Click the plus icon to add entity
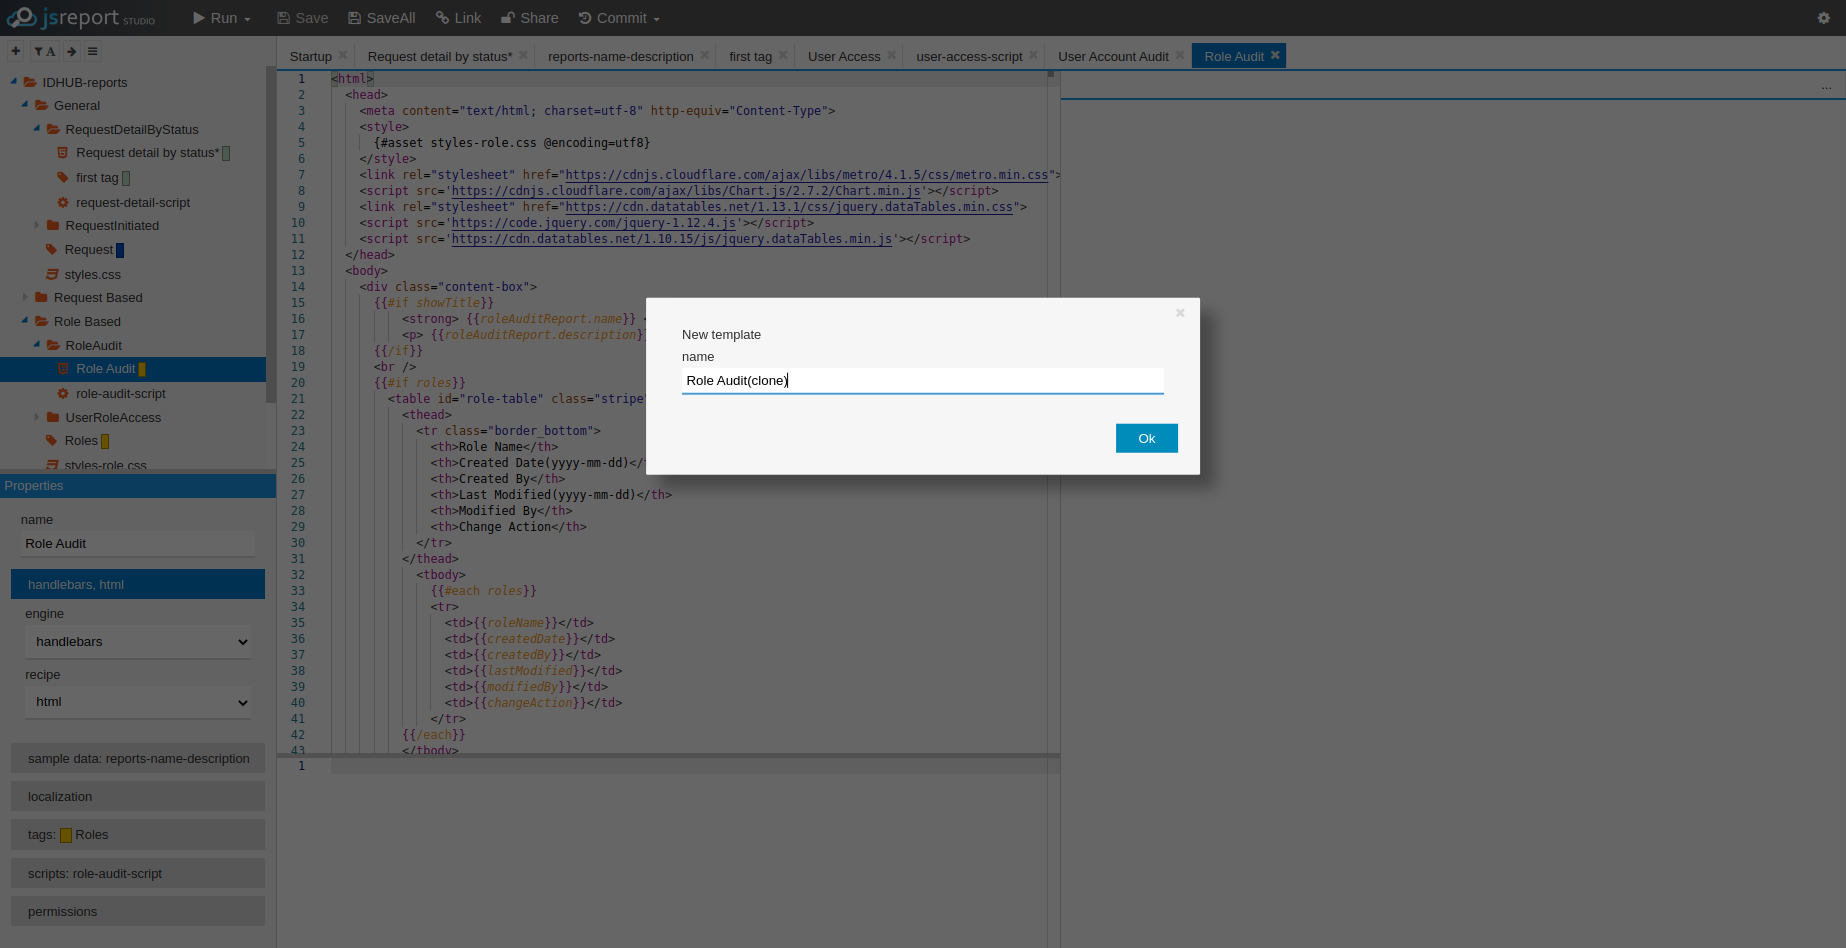The height and width of the screenshot is (948, 1846). [15, 51]
